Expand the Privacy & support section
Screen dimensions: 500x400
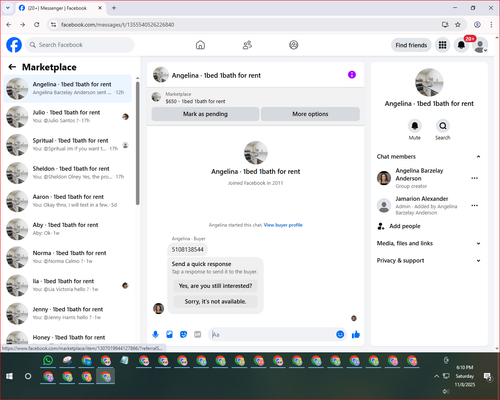pos(429,261)
